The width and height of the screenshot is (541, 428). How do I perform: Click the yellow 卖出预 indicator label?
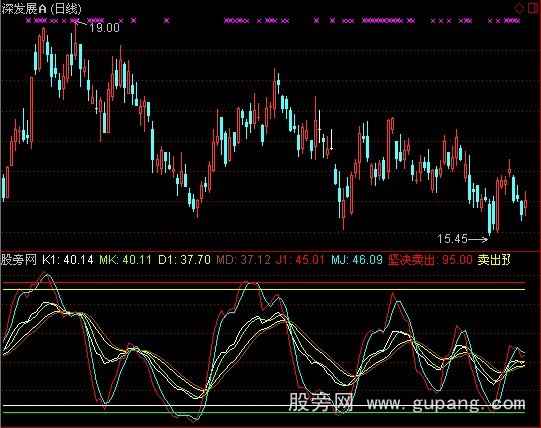click(x=494, y=260)
